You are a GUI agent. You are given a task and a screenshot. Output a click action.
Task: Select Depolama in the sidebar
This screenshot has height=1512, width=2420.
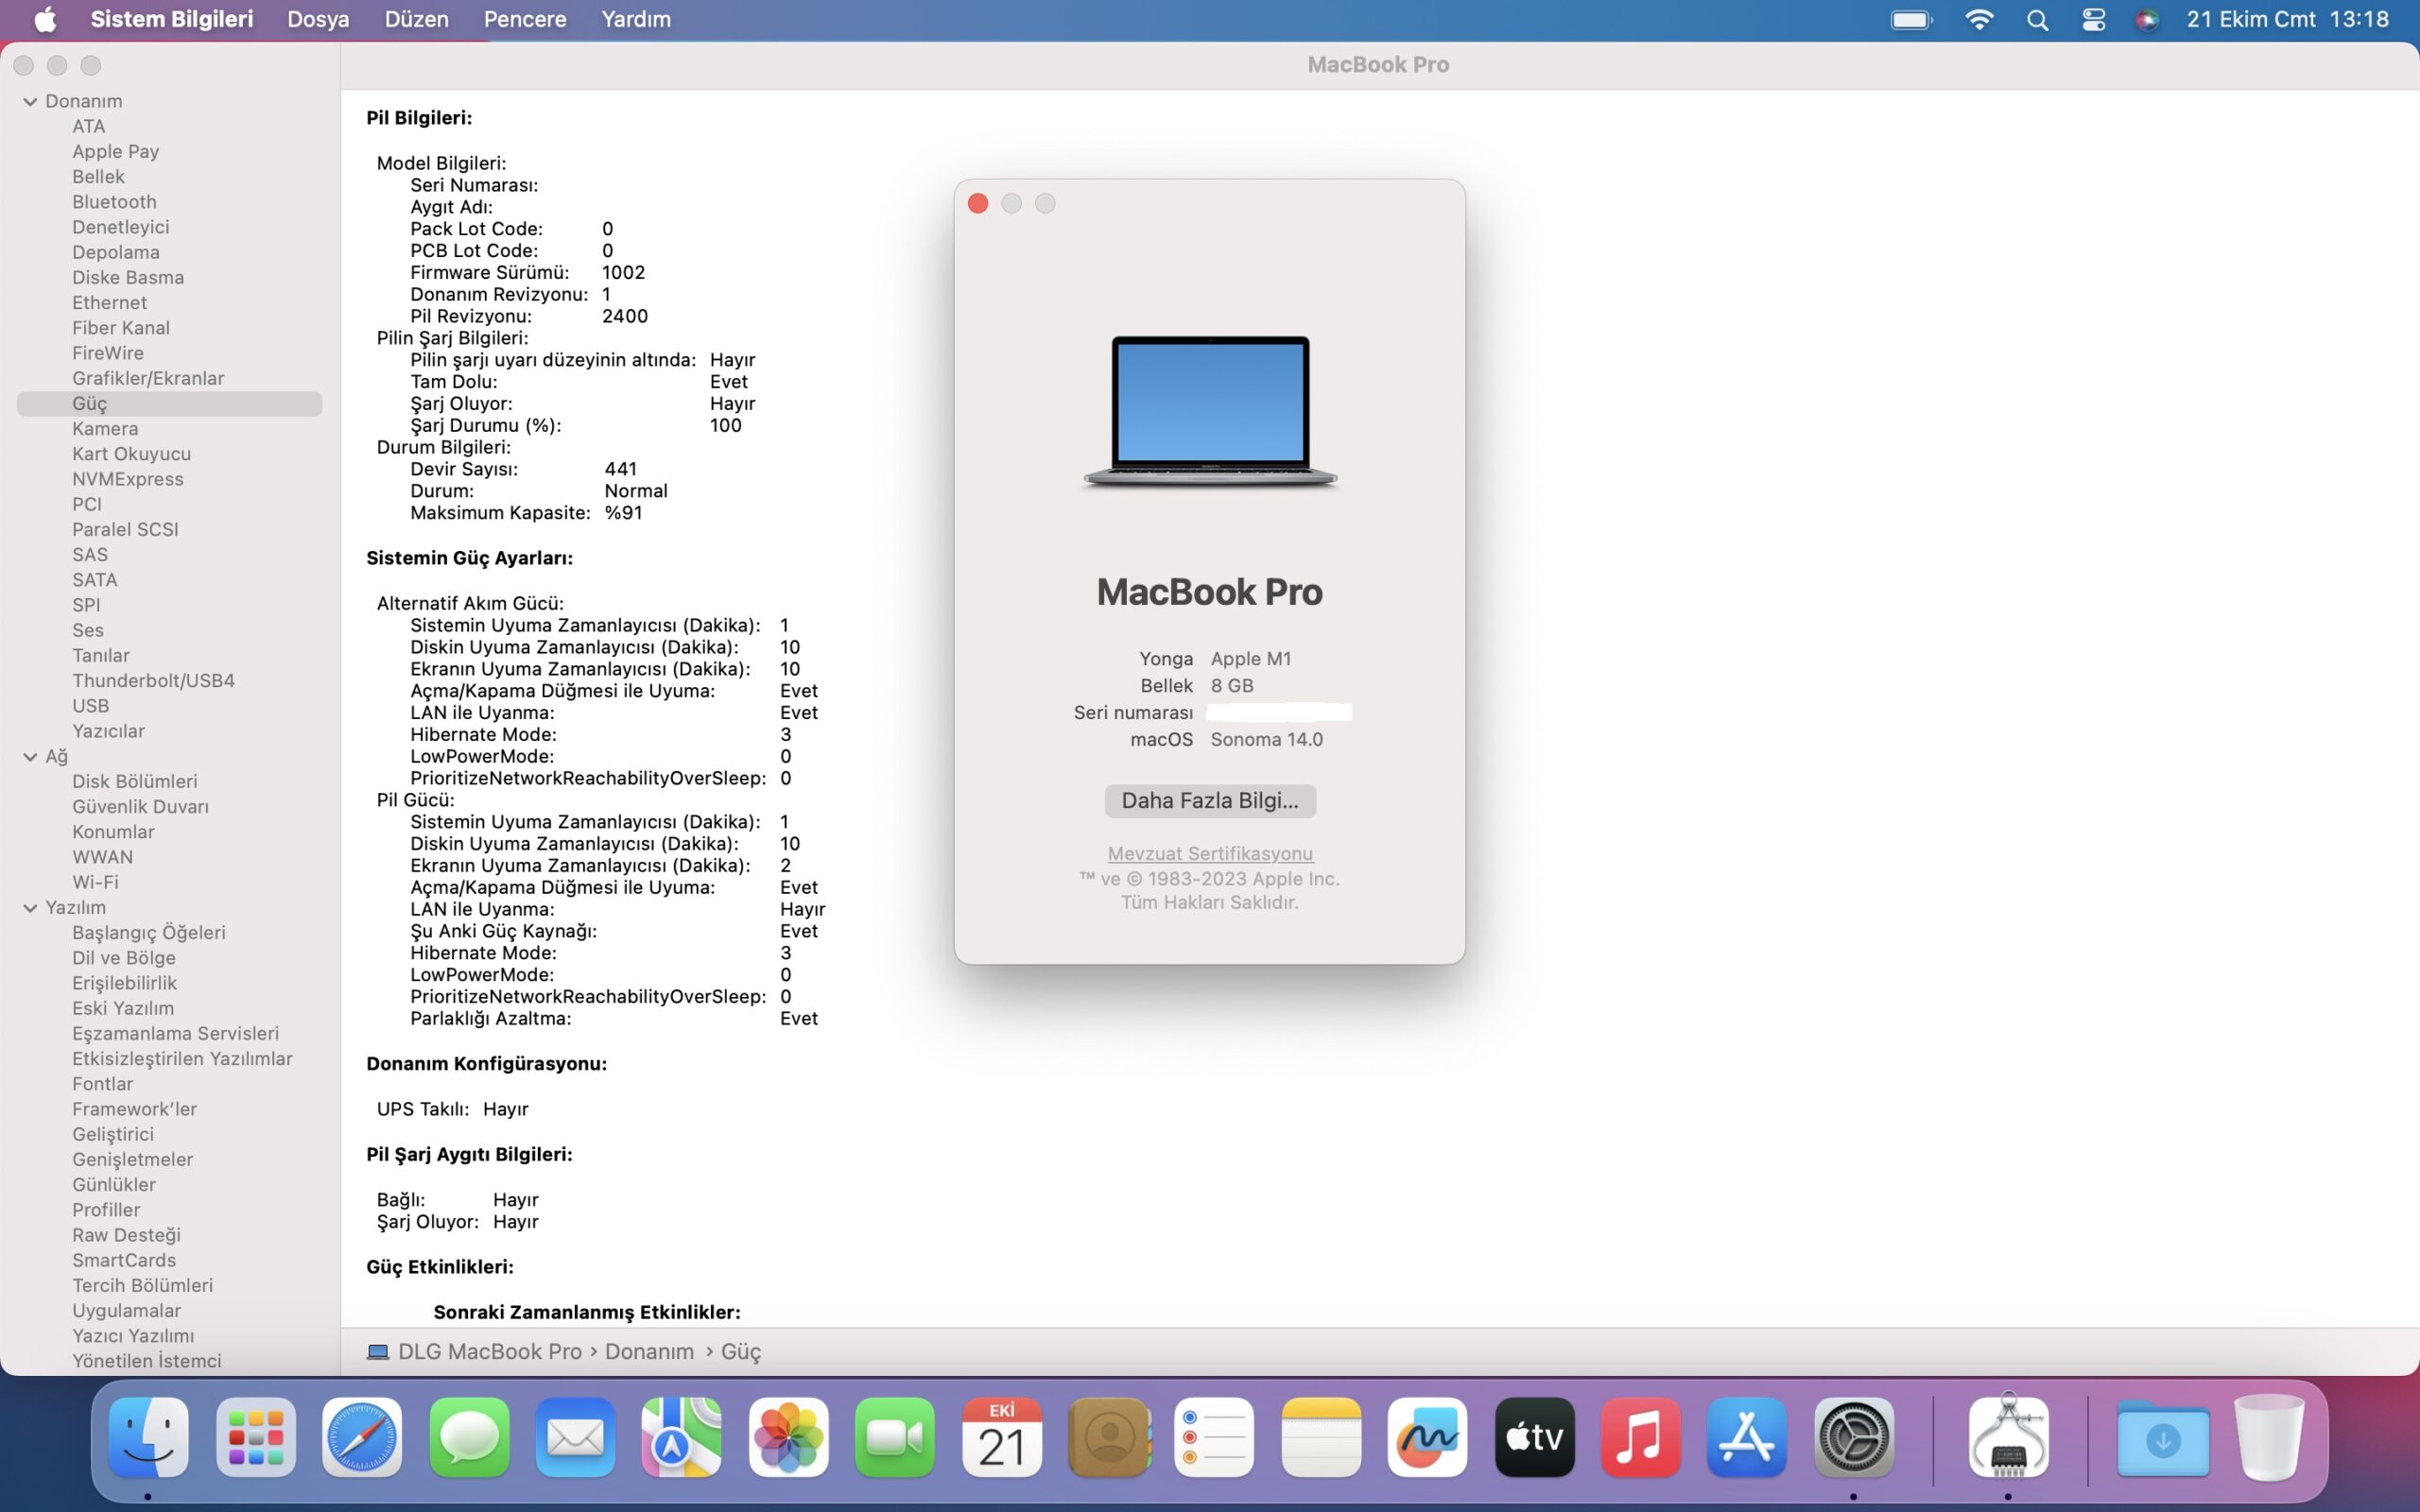115,252
